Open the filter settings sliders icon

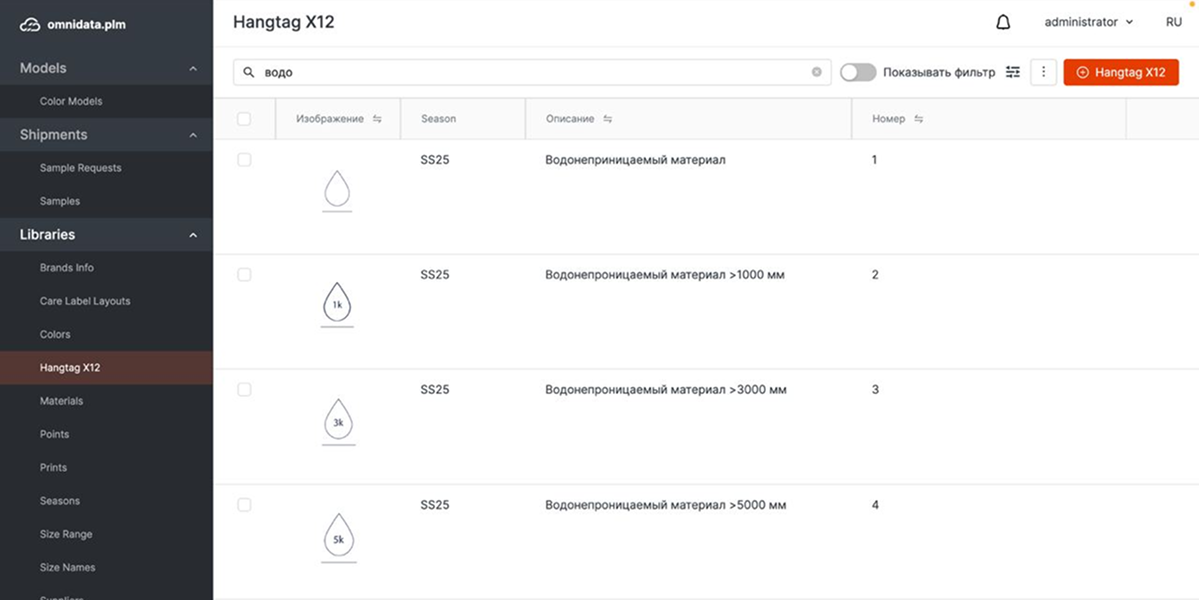(x=1013, y=72)
